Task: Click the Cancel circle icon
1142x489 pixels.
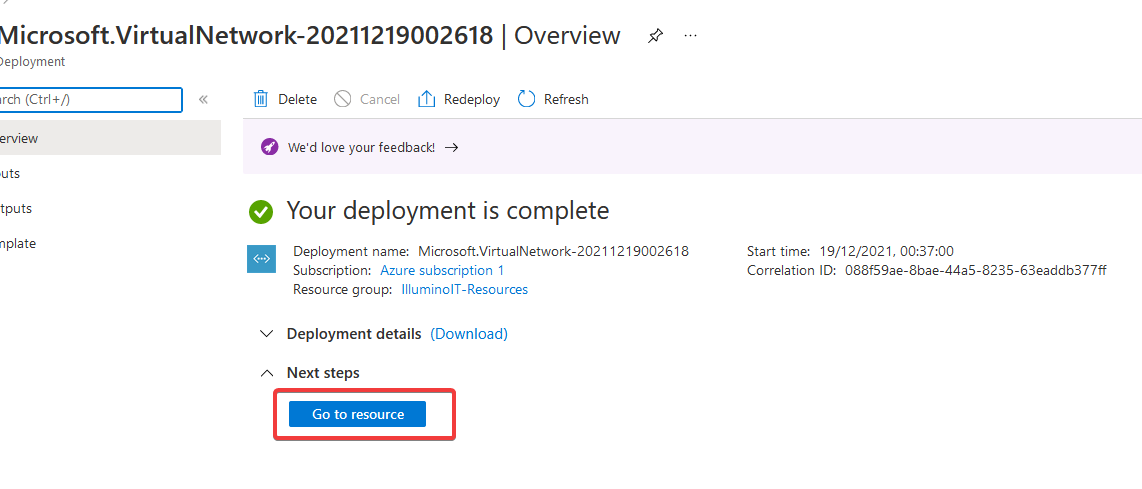Action: click(x=342, y=99)
